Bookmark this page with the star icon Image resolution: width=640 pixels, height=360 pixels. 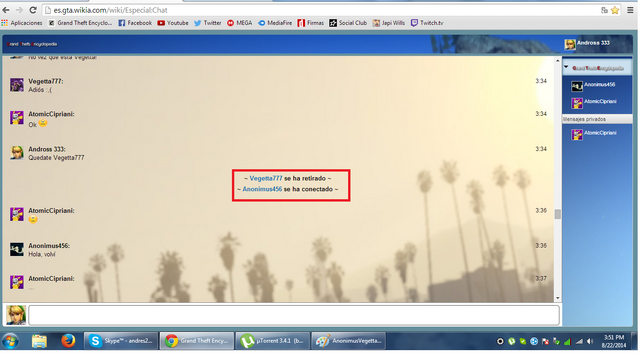[615, 10]
